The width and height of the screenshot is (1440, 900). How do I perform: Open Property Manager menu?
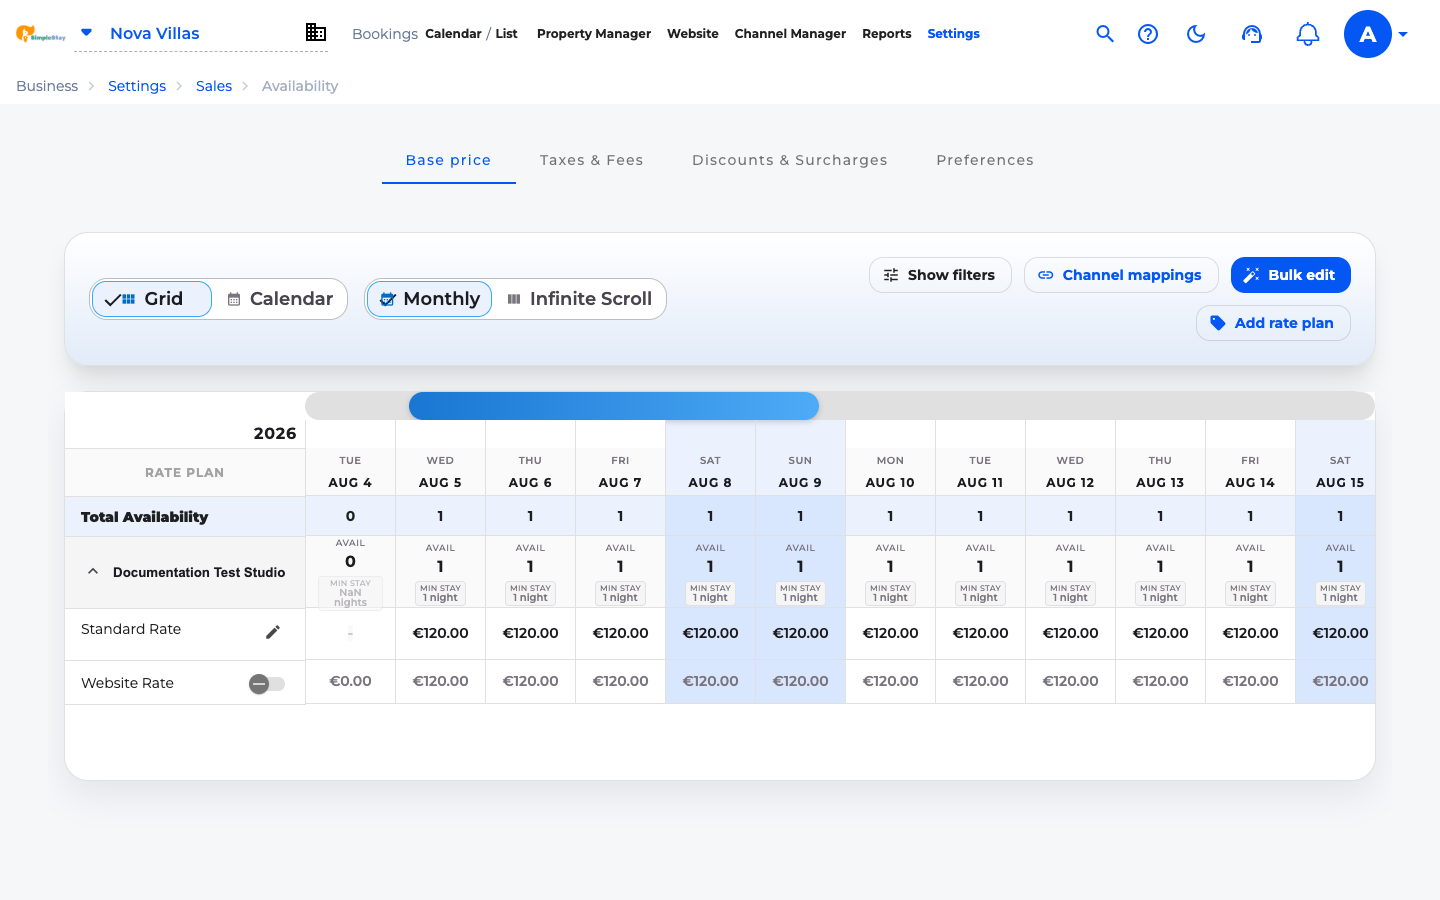pos(594,34)
